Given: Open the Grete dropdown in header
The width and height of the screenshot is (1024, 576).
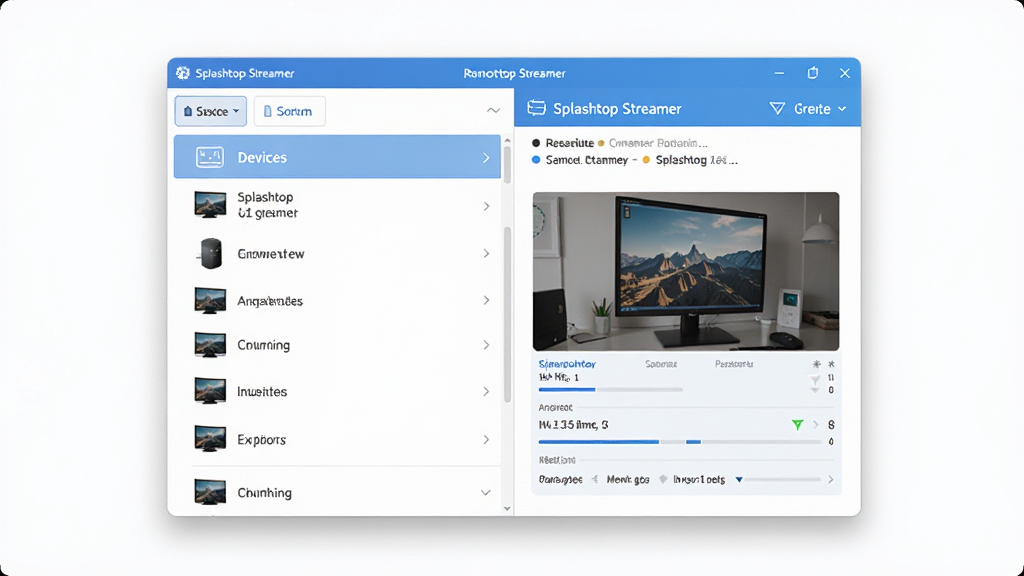Looking at the screenshot, I should [x=820, y=109].
